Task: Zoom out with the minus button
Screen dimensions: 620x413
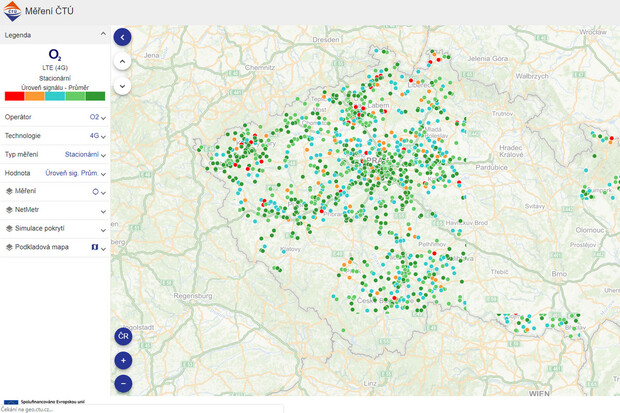Action: [123, 383]
